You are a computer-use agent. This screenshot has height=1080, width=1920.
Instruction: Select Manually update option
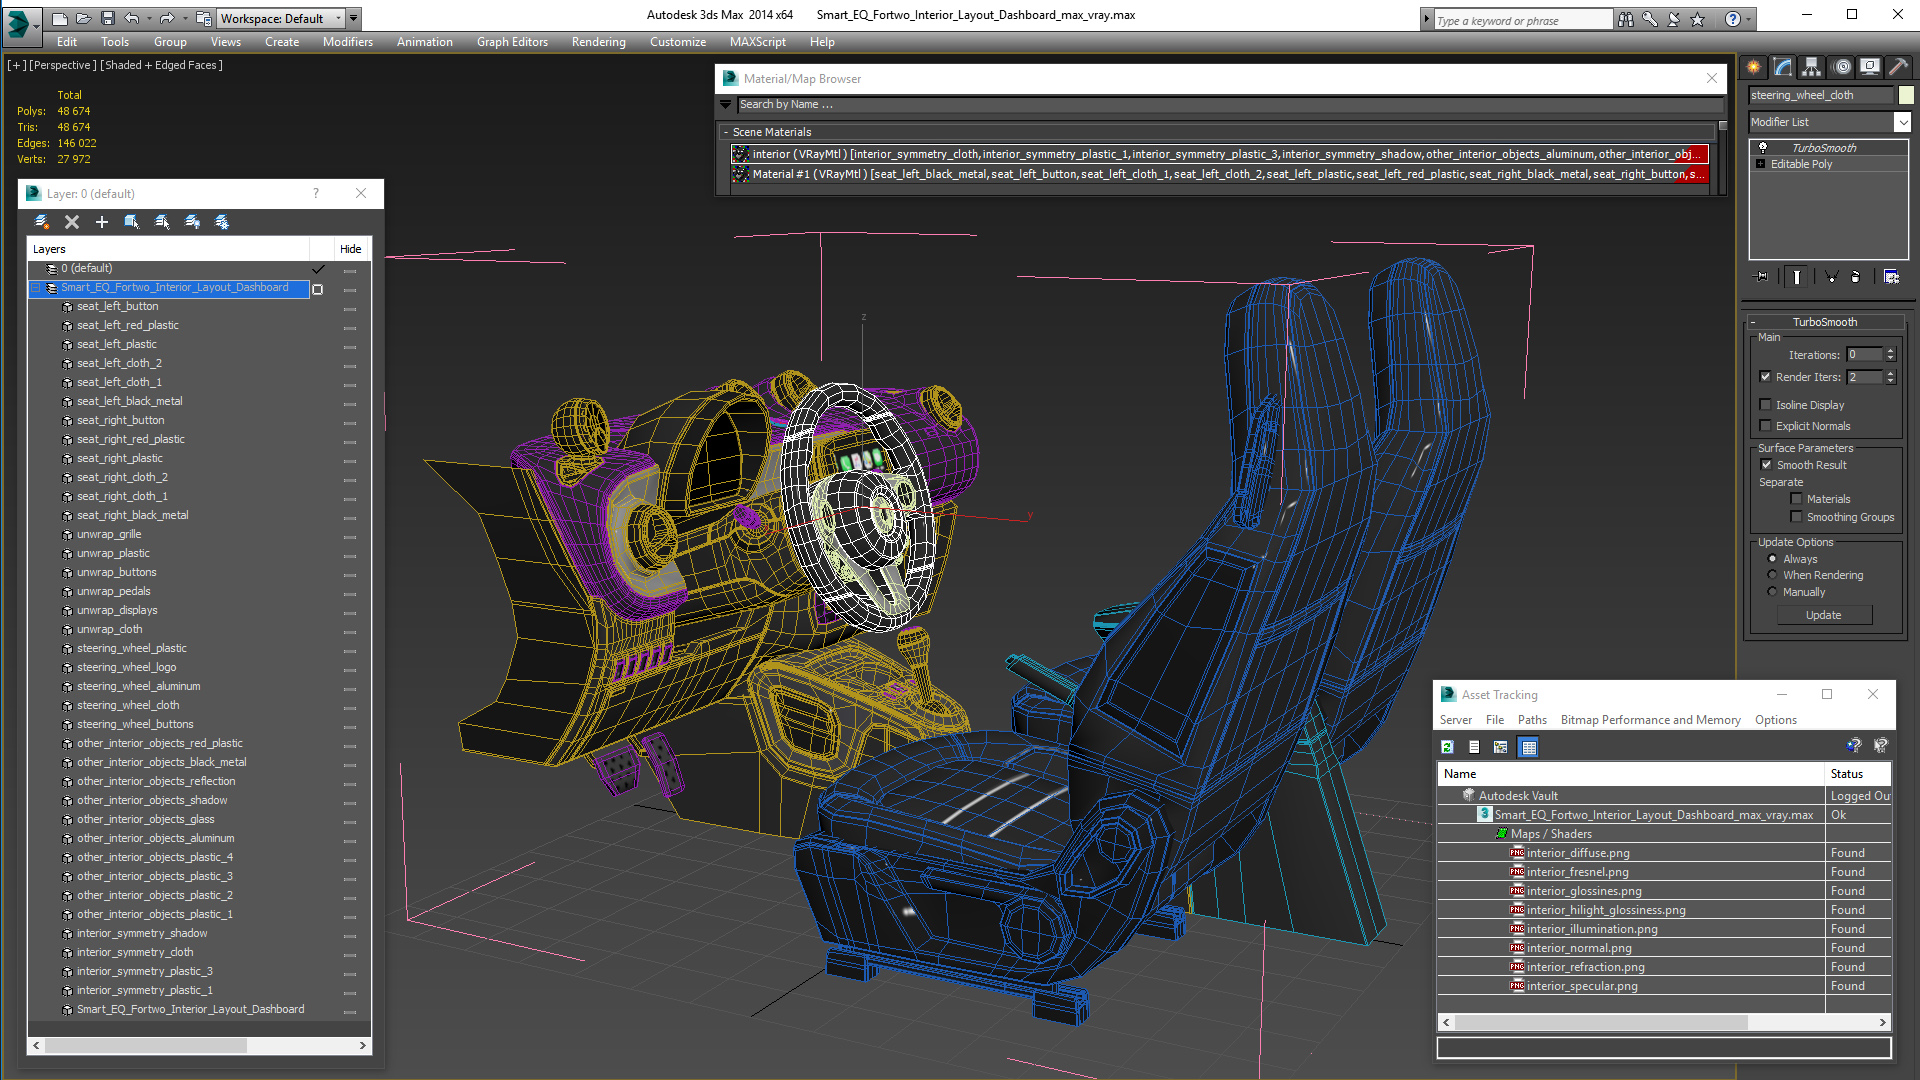(x=1773, y=592)
